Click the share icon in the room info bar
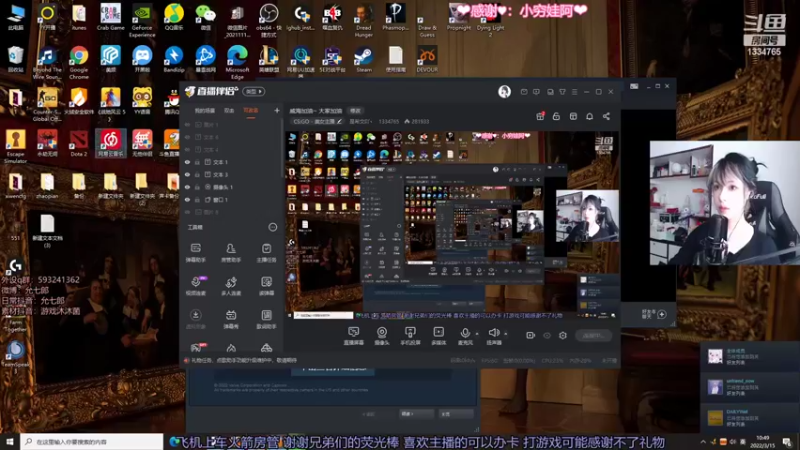 [606, 116]
